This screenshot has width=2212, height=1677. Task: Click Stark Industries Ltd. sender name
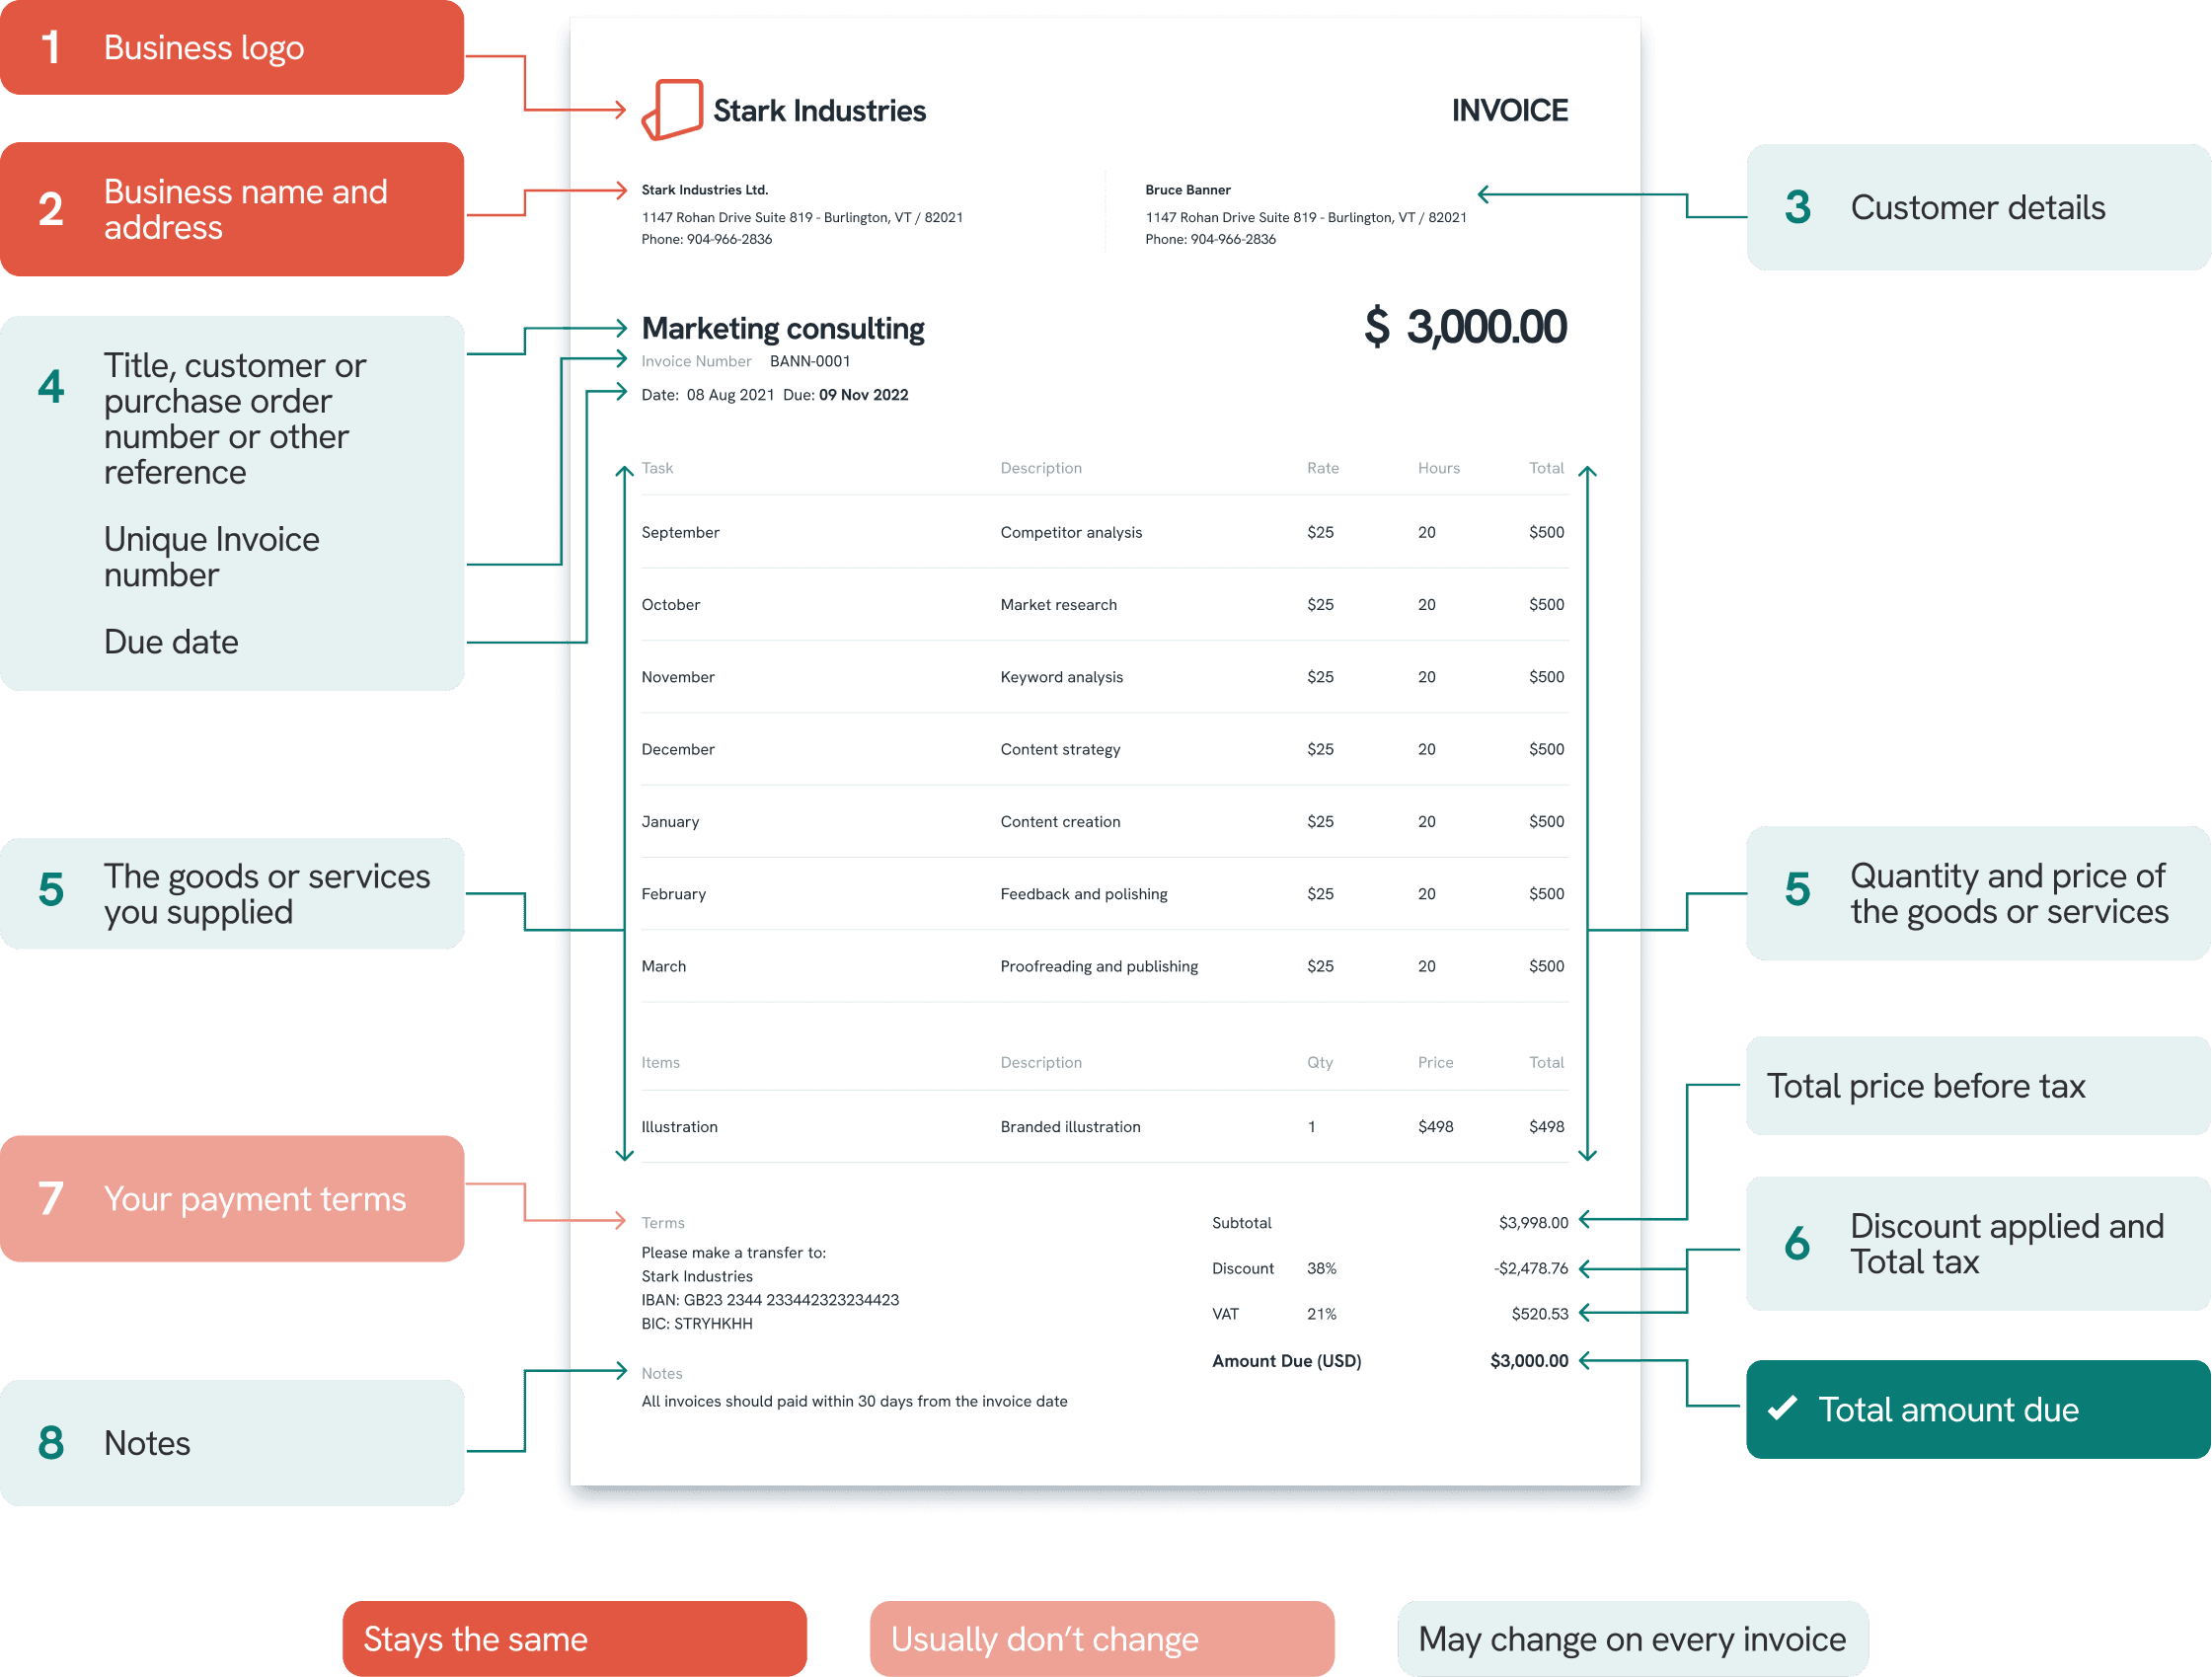pyautogui.click(x=705, y=190)
